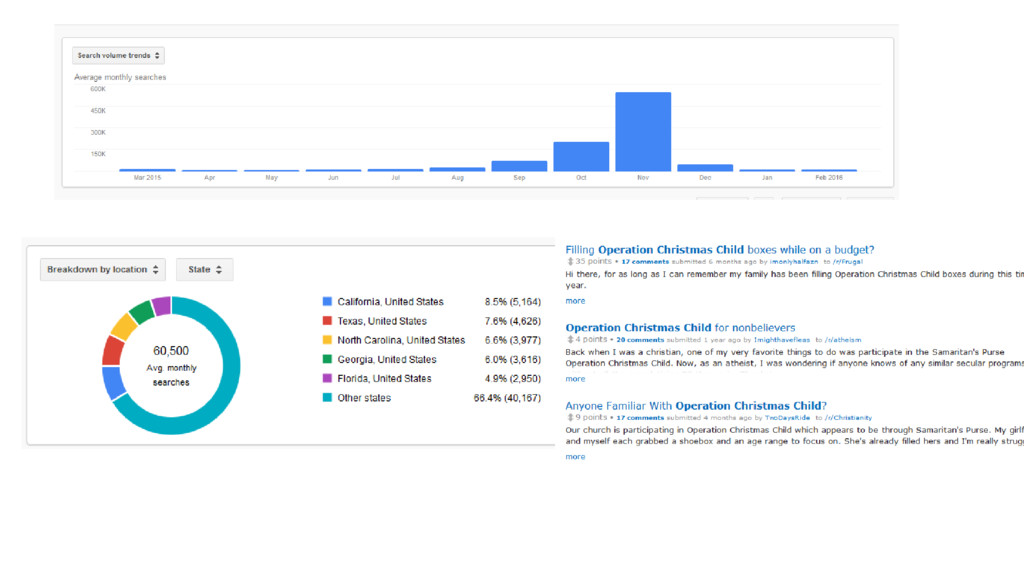
Task: Click 'more' under the Anyone Familiar post
Action: click(575, 456)
